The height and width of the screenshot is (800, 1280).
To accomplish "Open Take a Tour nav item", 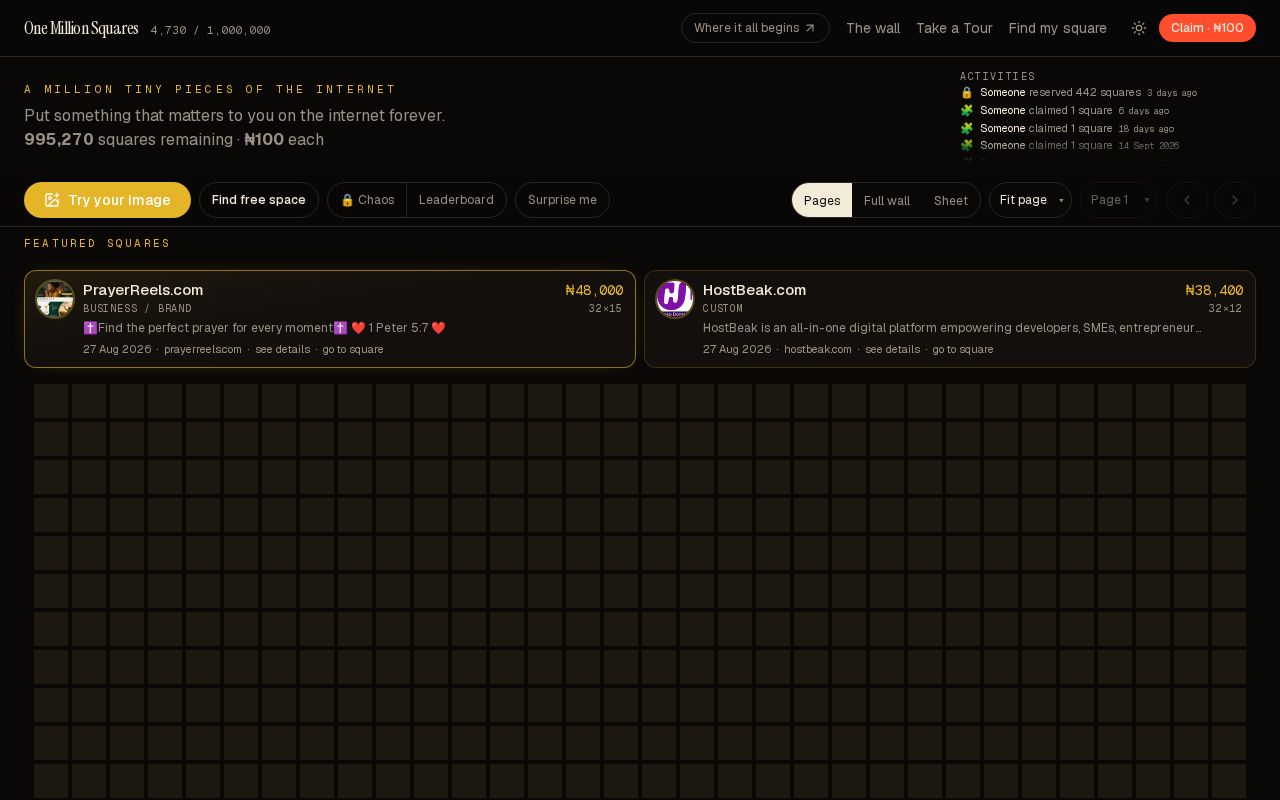I will coord(954,28).
